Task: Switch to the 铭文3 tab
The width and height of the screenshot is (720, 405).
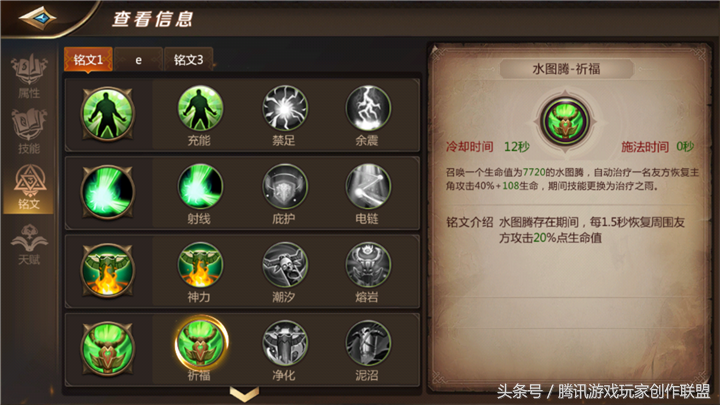Action: click(188, 60)
